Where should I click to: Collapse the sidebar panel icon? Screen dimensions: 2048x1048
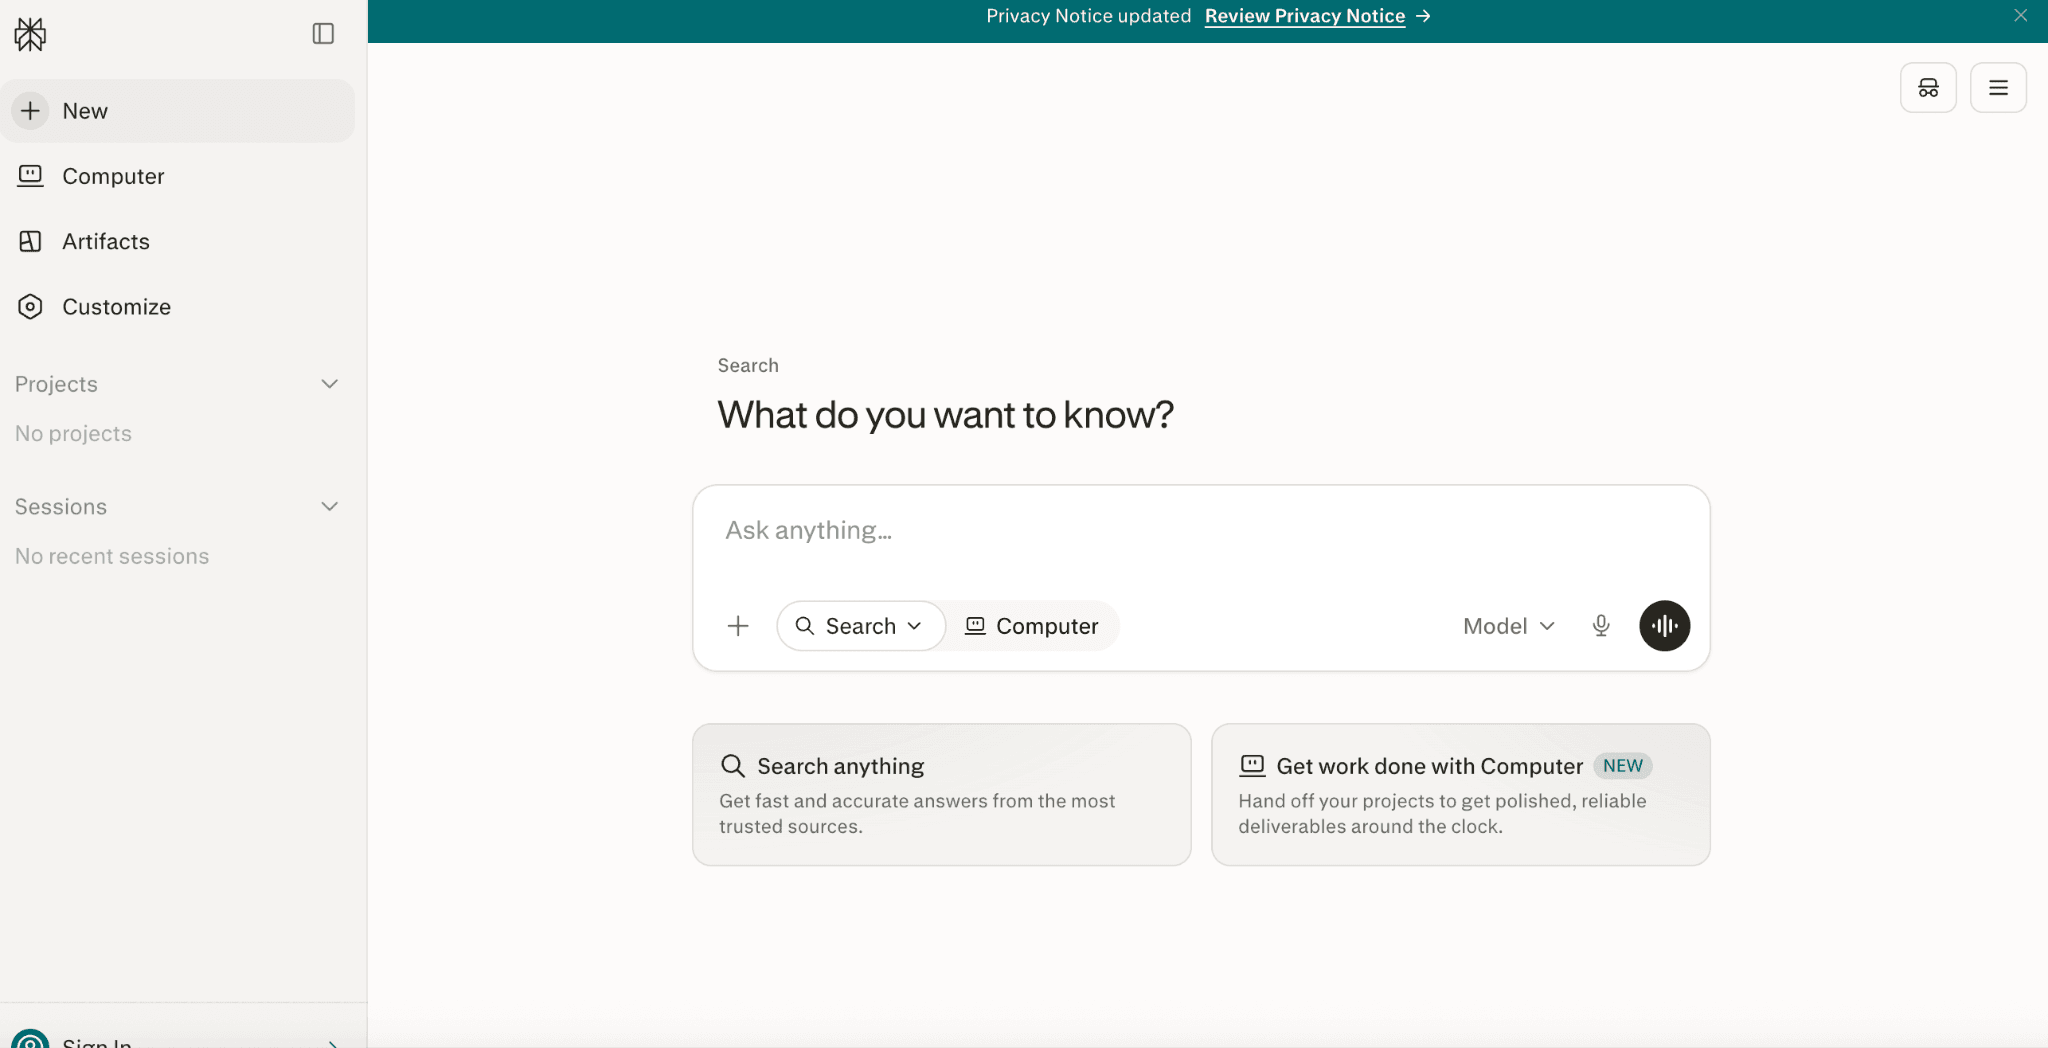click(323, 34)
